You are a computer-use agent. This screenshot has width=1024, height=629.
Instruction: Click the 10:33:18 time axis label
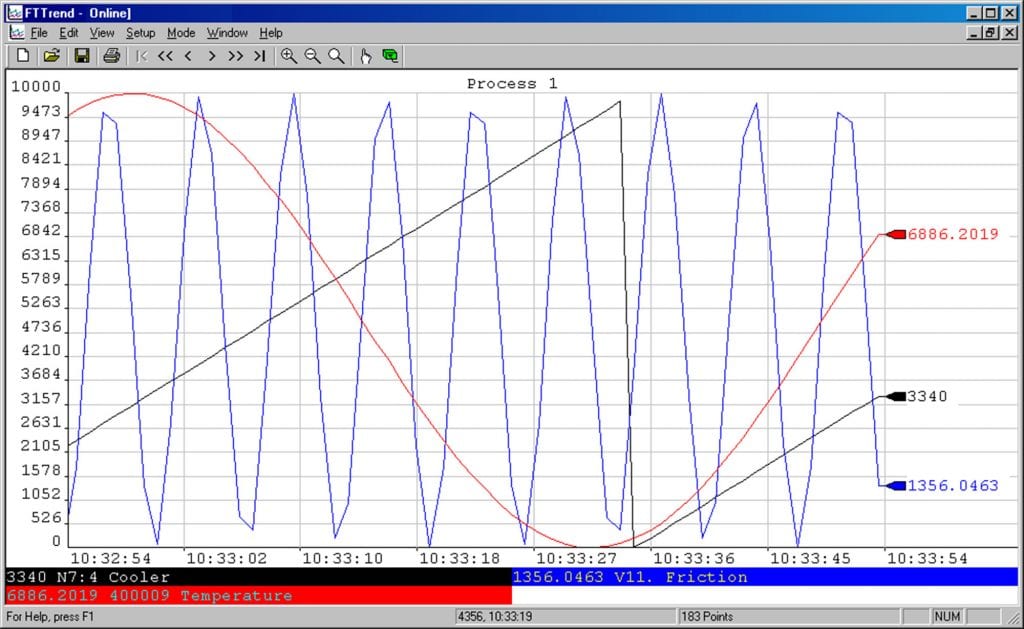459,558
